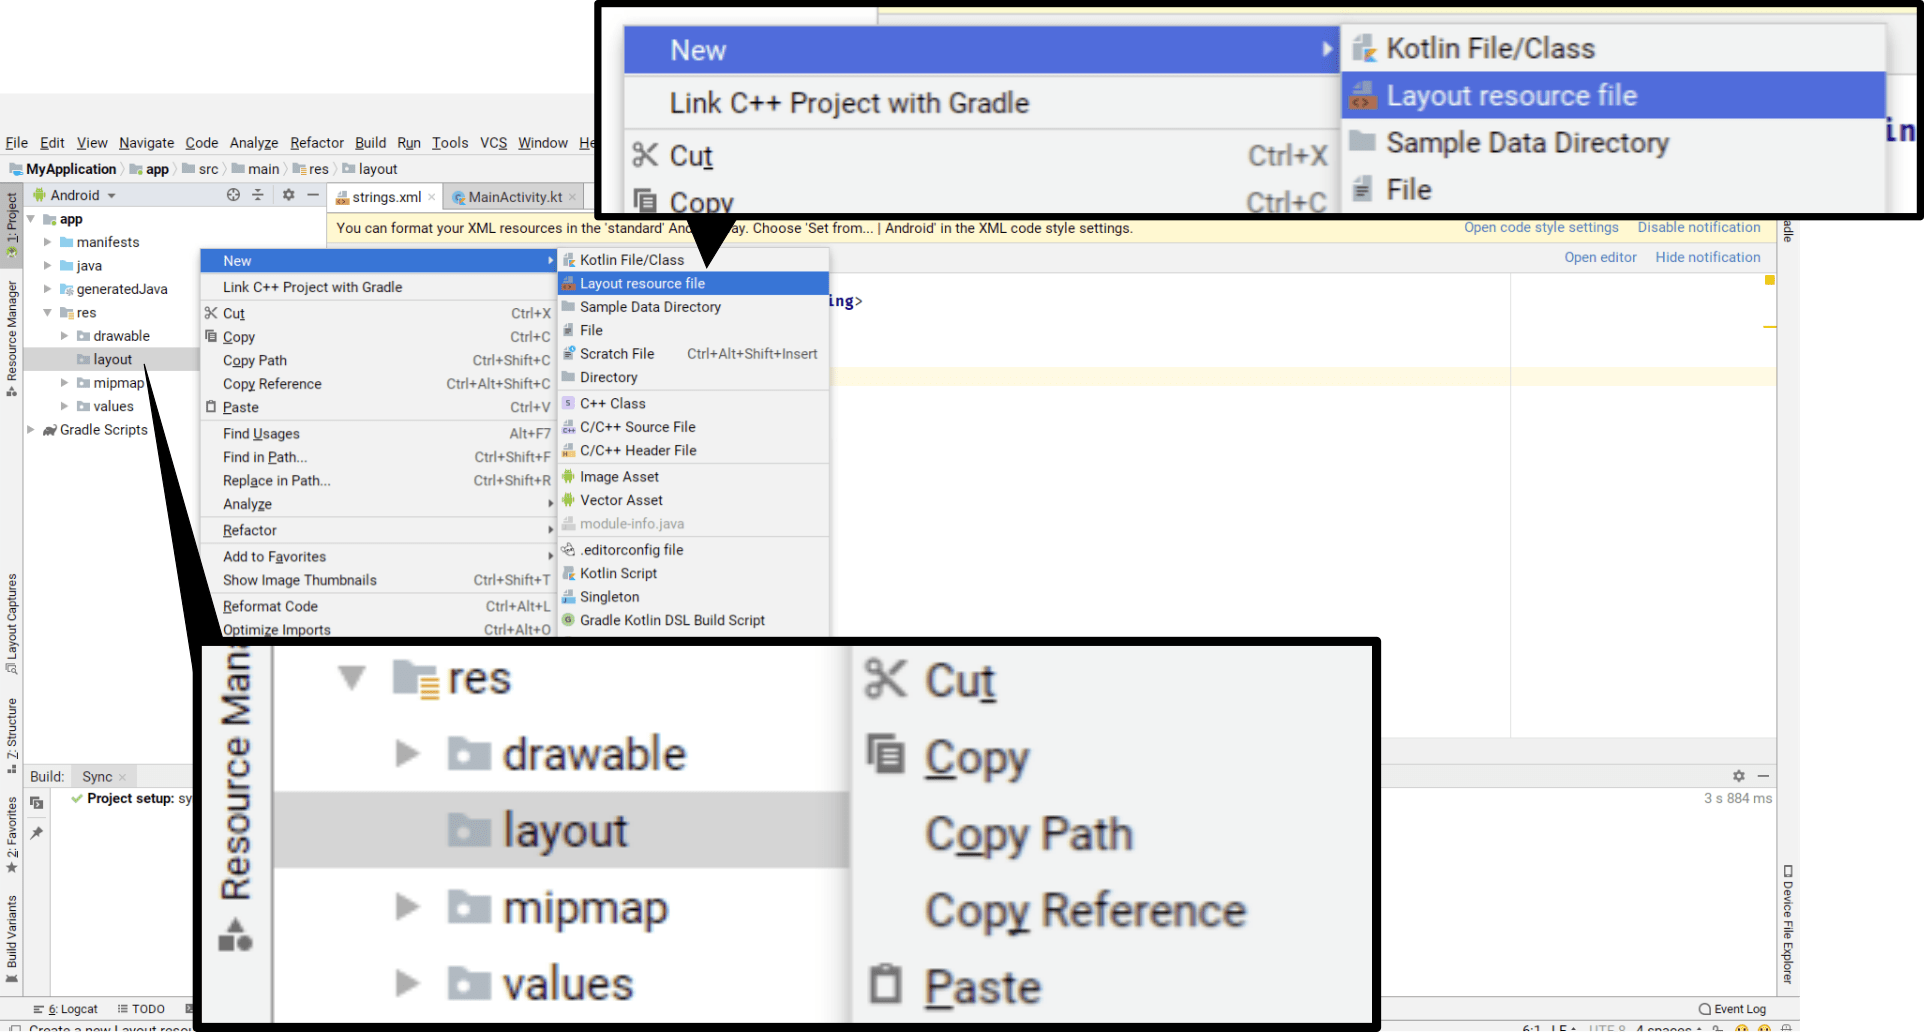
Task: Click the Singleton template icon
Action: [x=568, y=596]
